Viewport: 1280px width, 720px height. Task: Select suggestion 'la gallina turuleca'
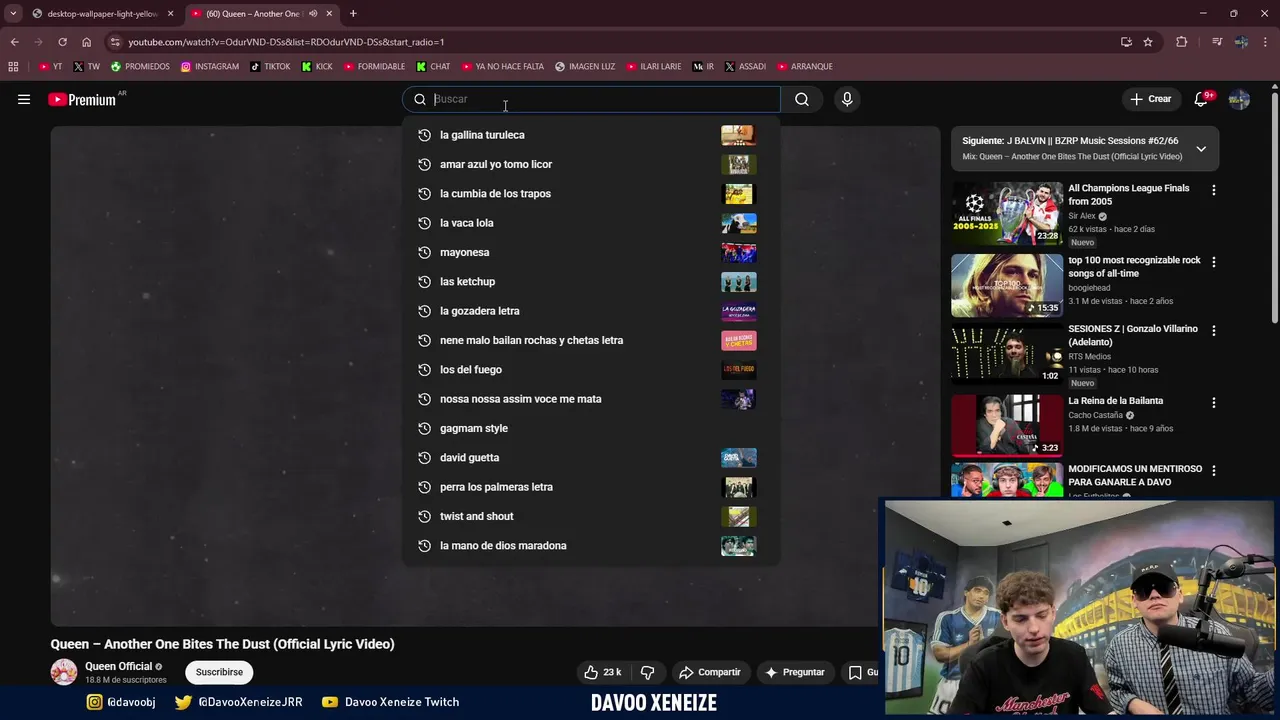(x=591, y=135)
